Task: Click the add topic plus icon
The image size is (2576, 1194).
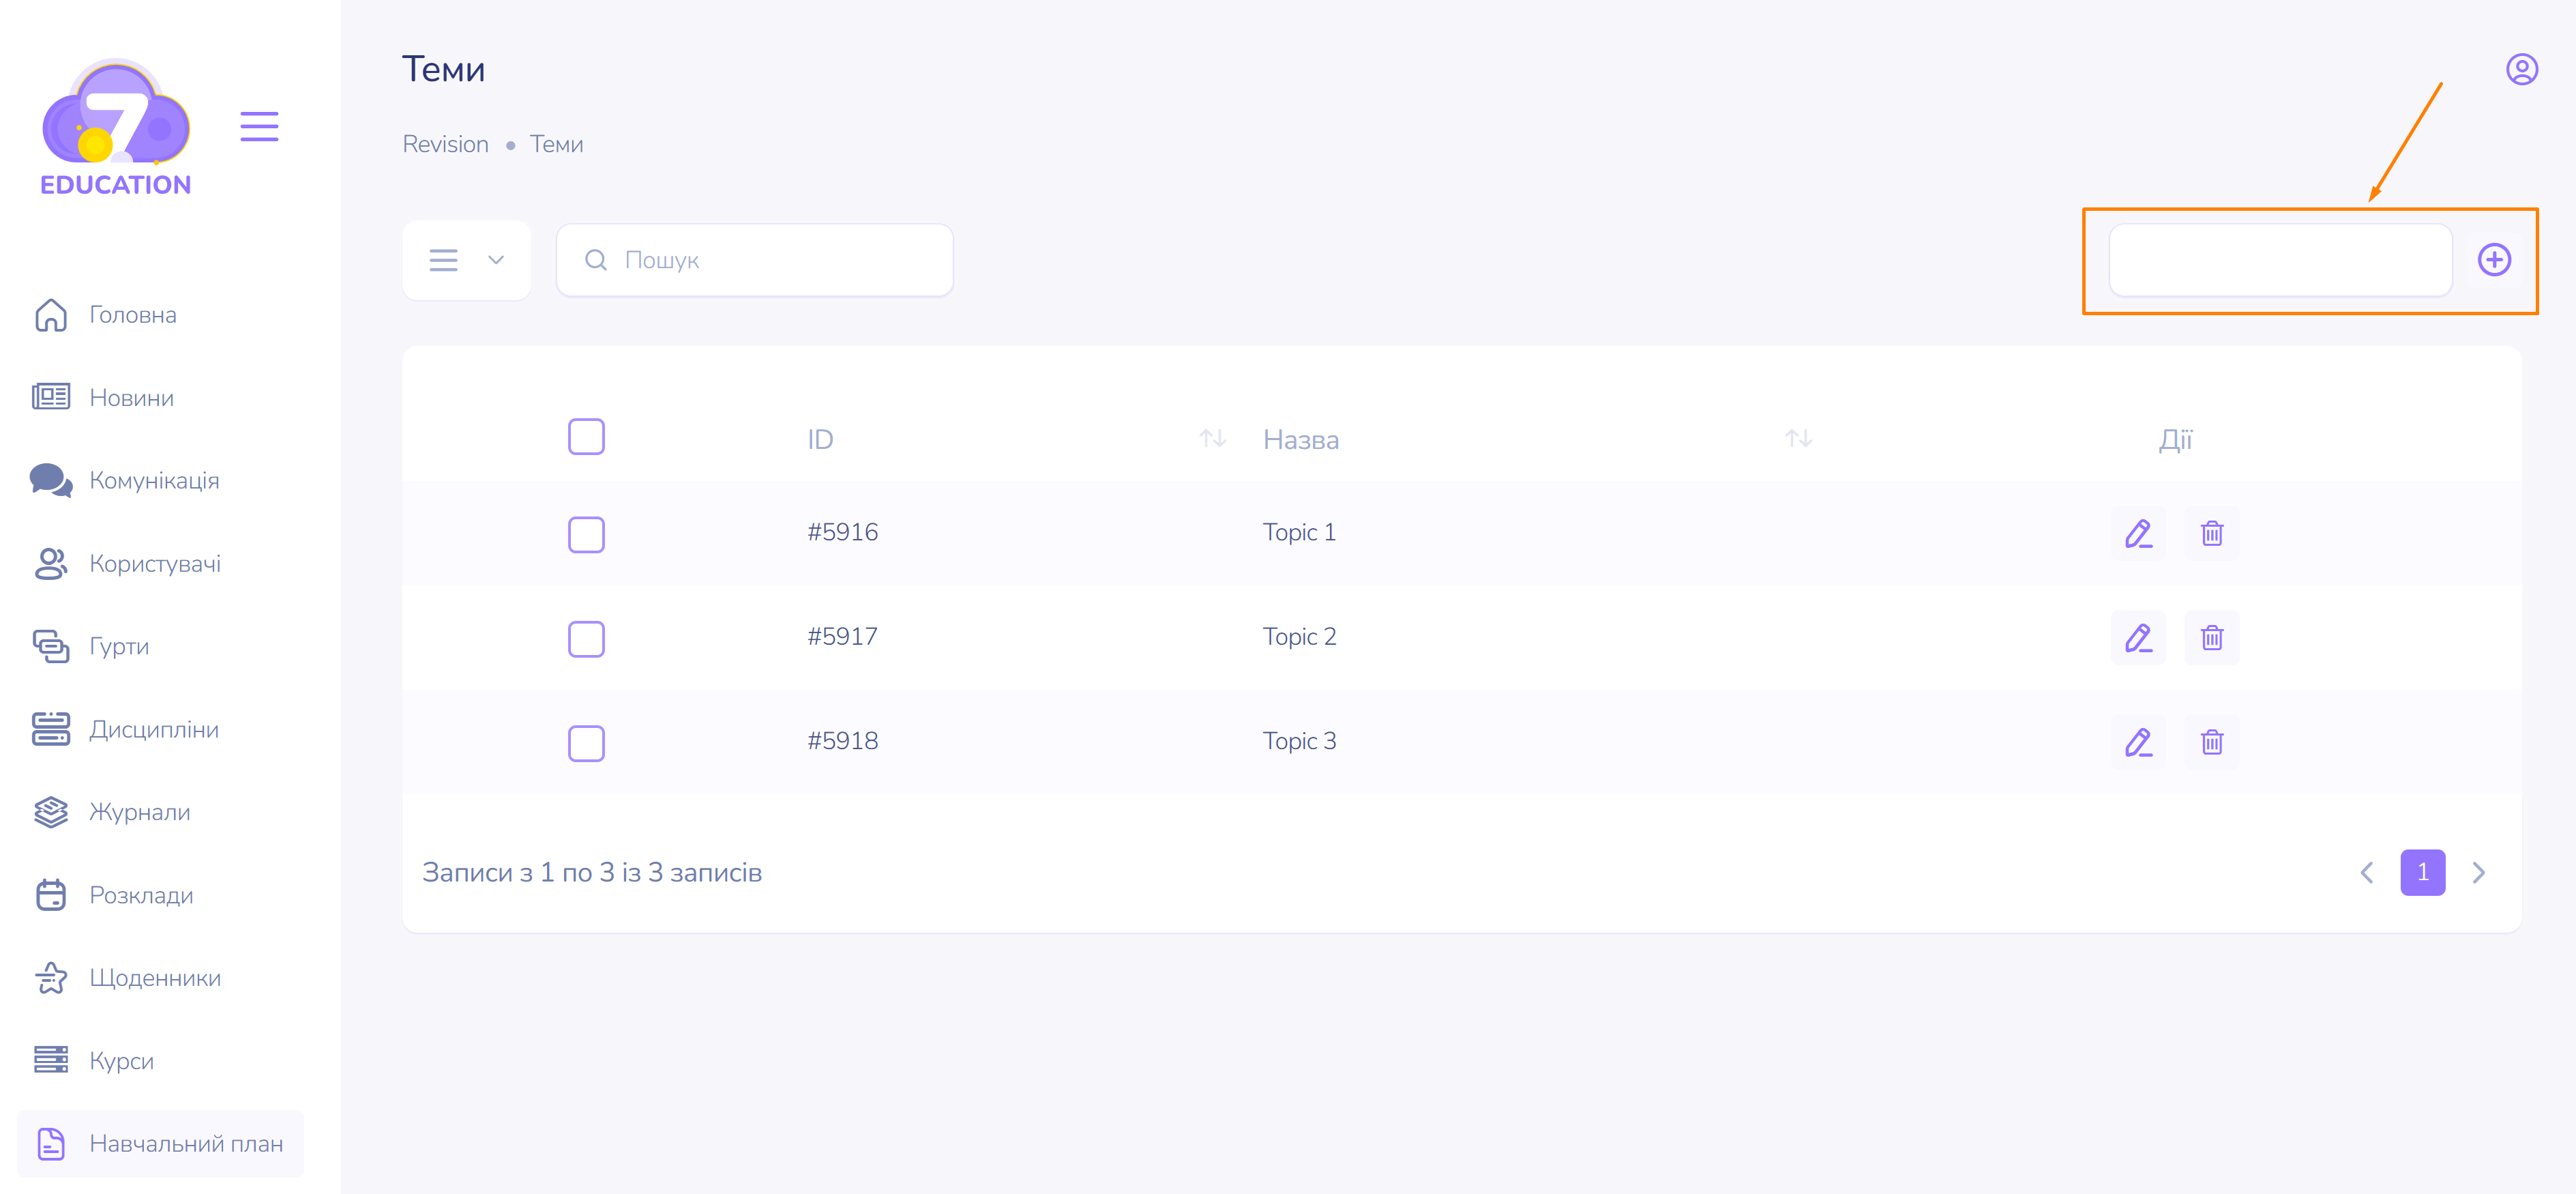Action: coord(2493,260)
